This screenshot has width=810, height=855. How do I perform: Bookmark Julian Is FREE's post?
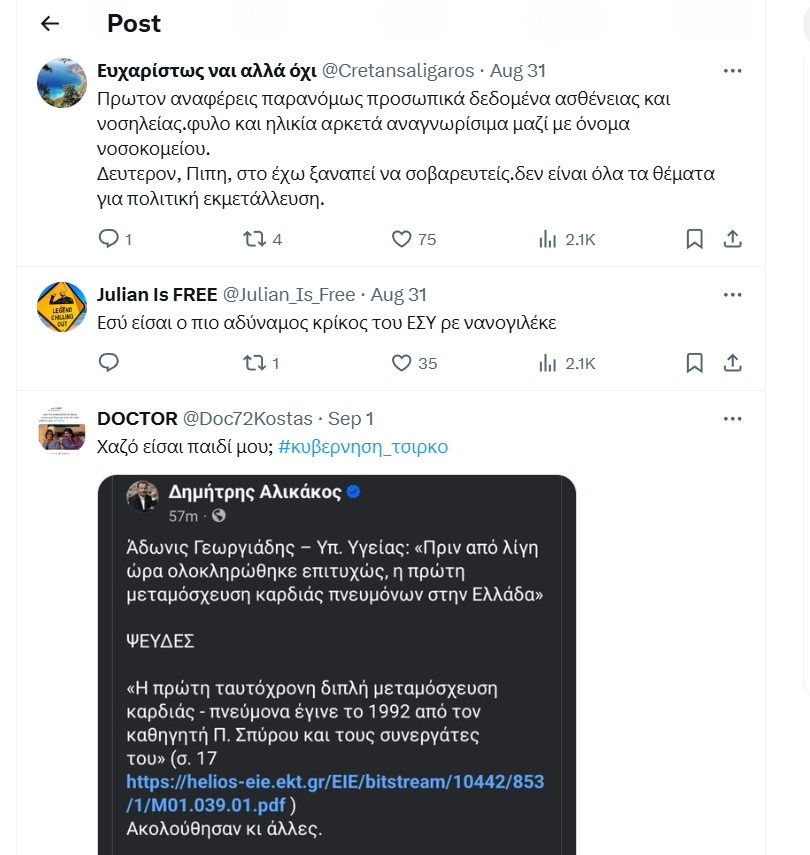694,363
